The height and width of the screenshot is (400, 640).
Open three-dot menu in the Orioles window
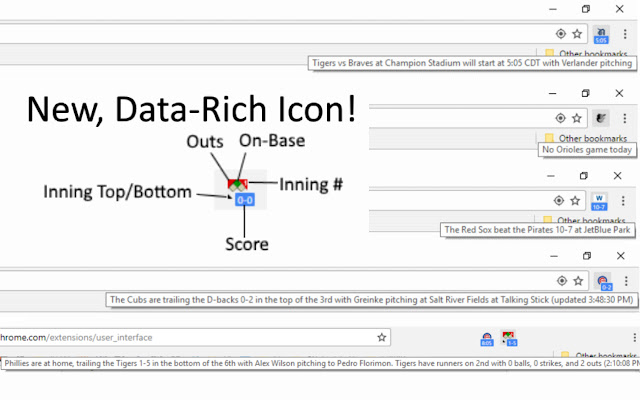tap(624, 118)
